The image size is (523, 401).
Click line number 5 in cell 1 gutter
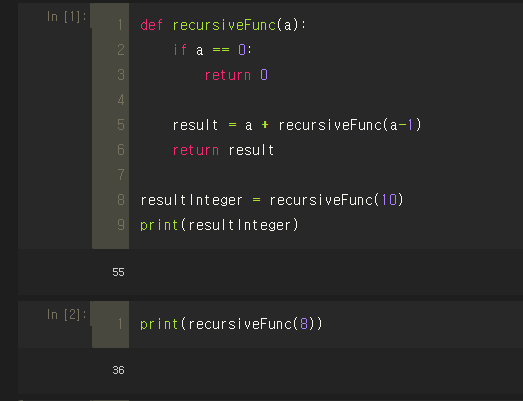[121, 125]
